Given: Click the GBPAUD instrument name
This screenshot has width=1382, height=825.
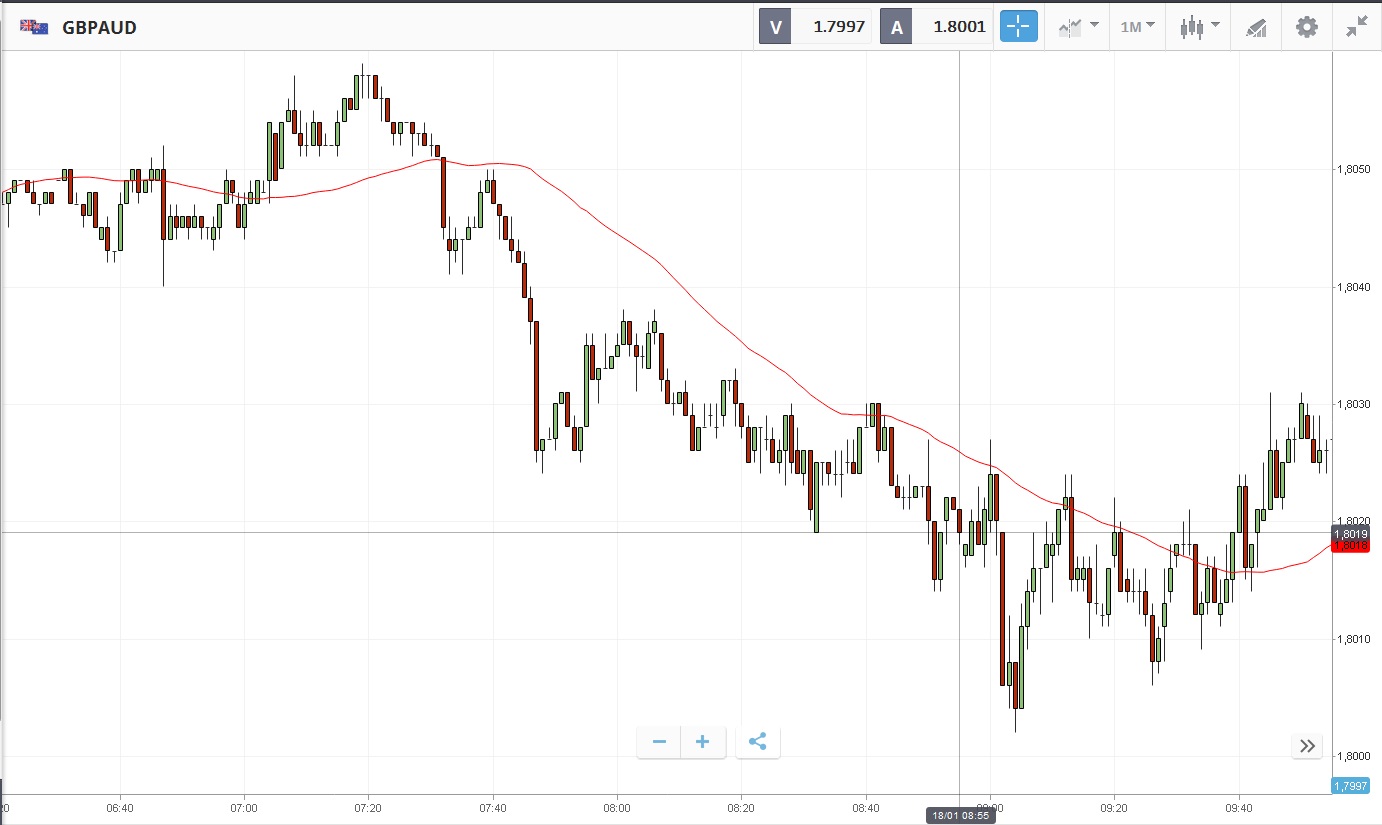Looking at the screenshot, I should click(99, 28).
